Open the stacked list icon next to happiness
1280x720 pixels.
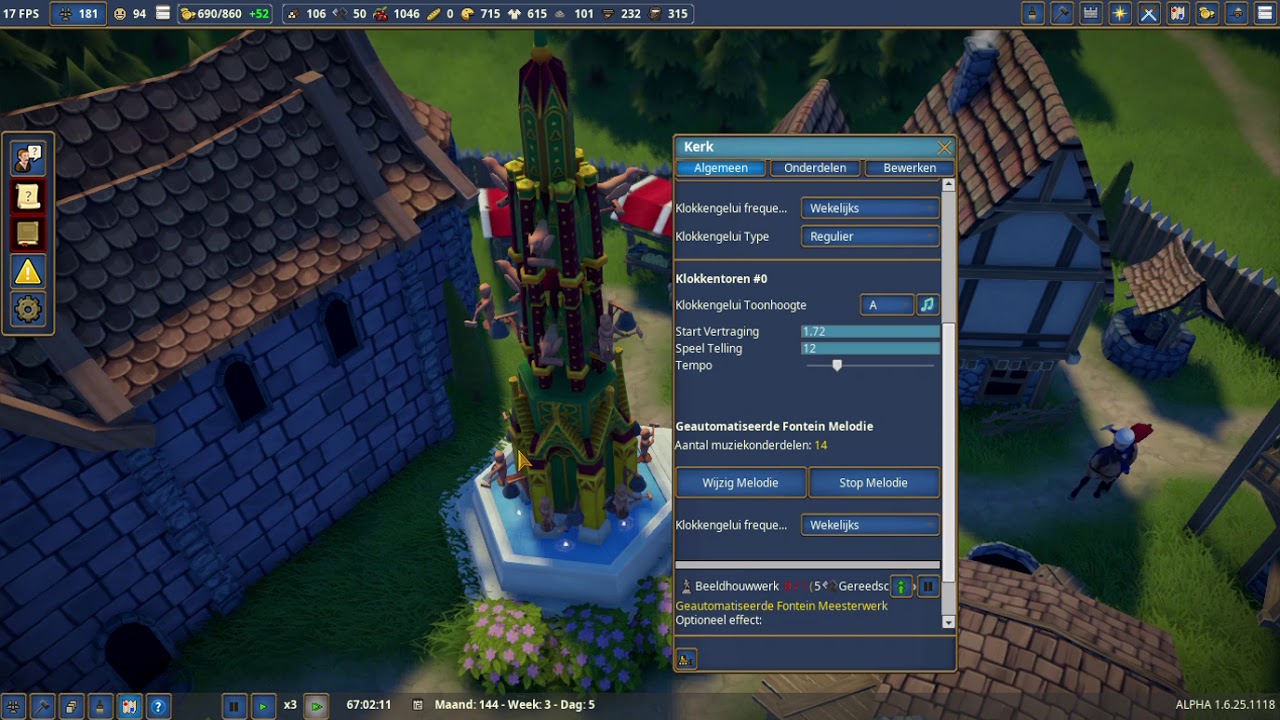(x=163, y=14)
